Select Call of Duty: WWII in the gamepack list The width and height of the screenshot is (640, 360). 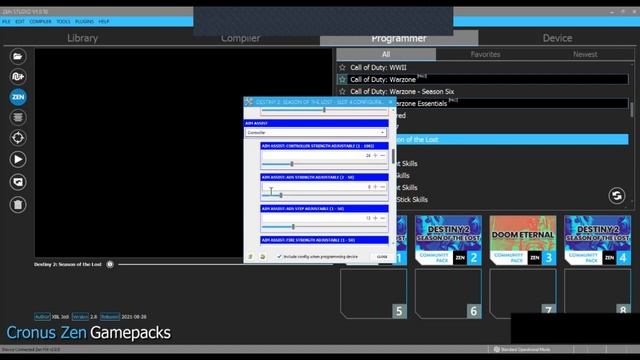482,67
